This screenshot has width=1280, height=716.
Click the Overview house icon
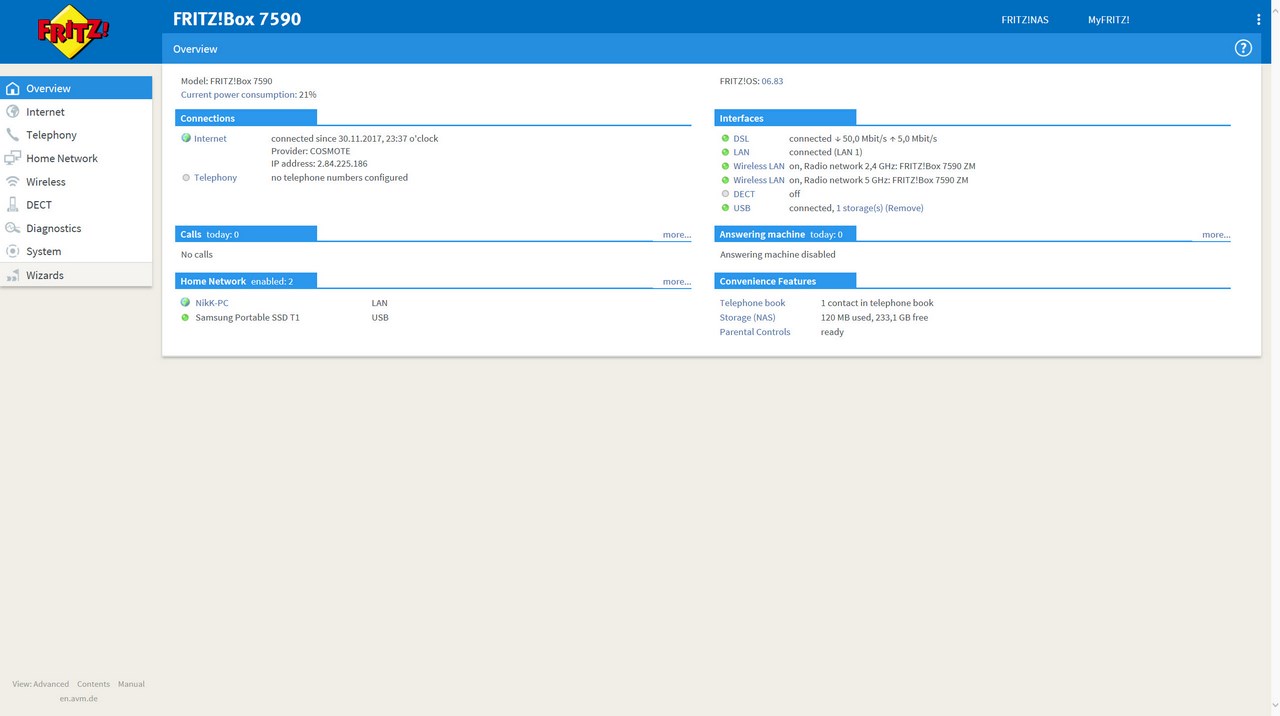click(x=13, y=88)
